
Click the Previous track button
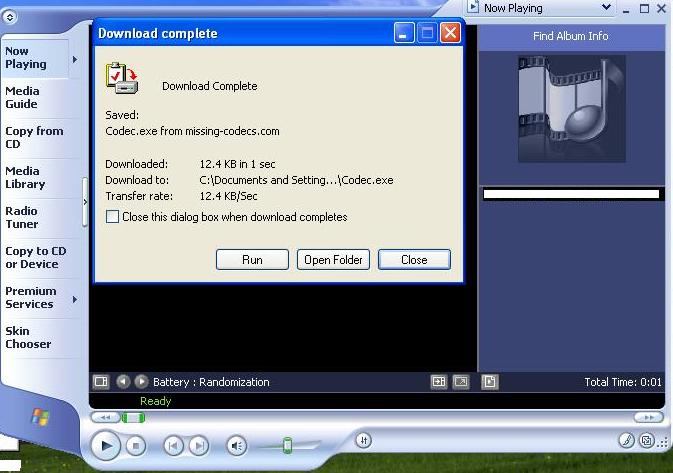(x=173, y=446)
